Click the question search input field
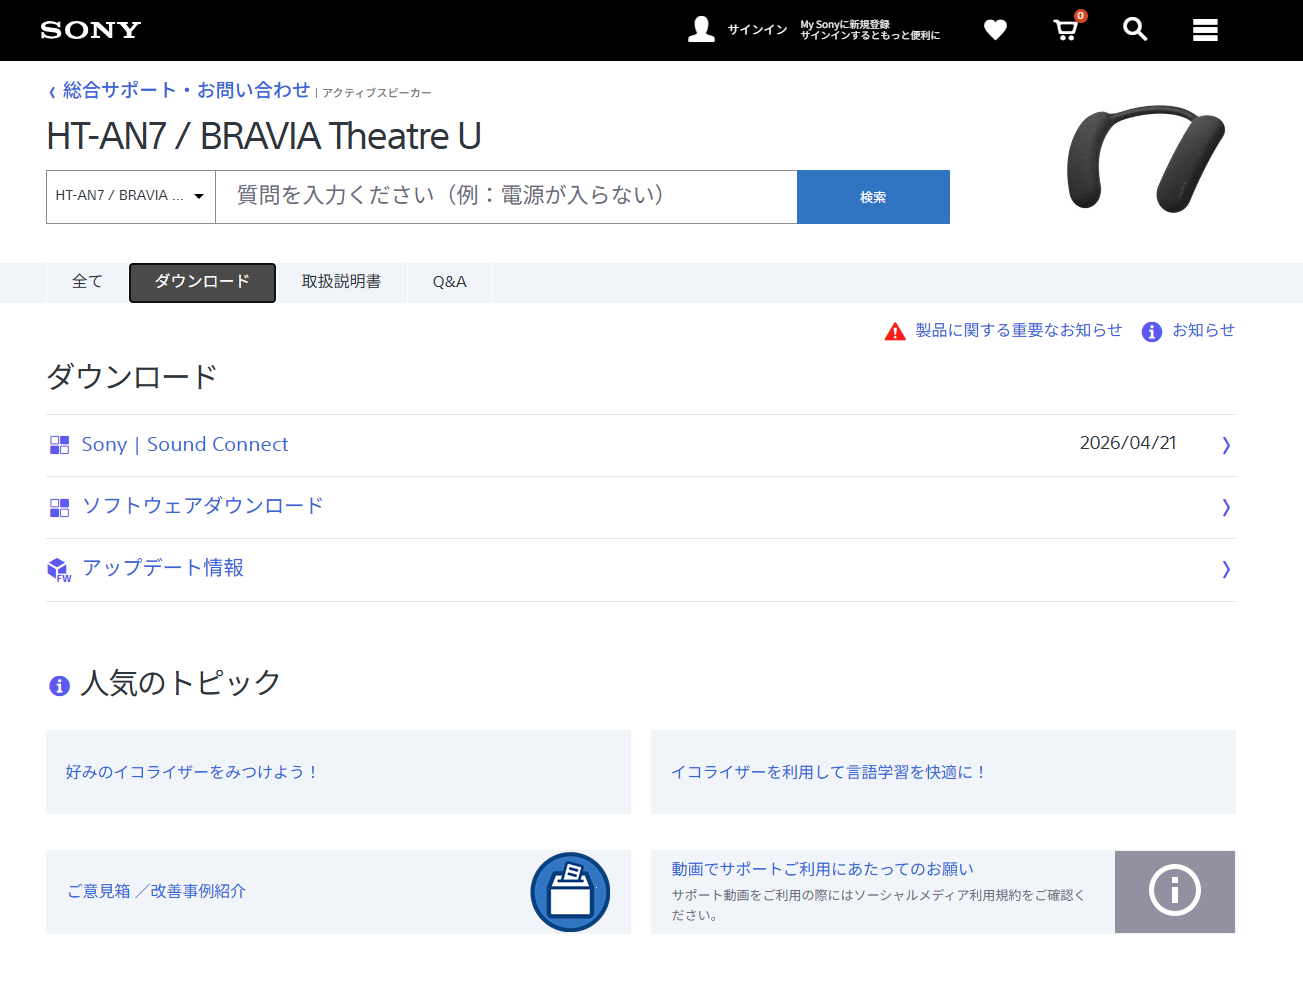 506,196
